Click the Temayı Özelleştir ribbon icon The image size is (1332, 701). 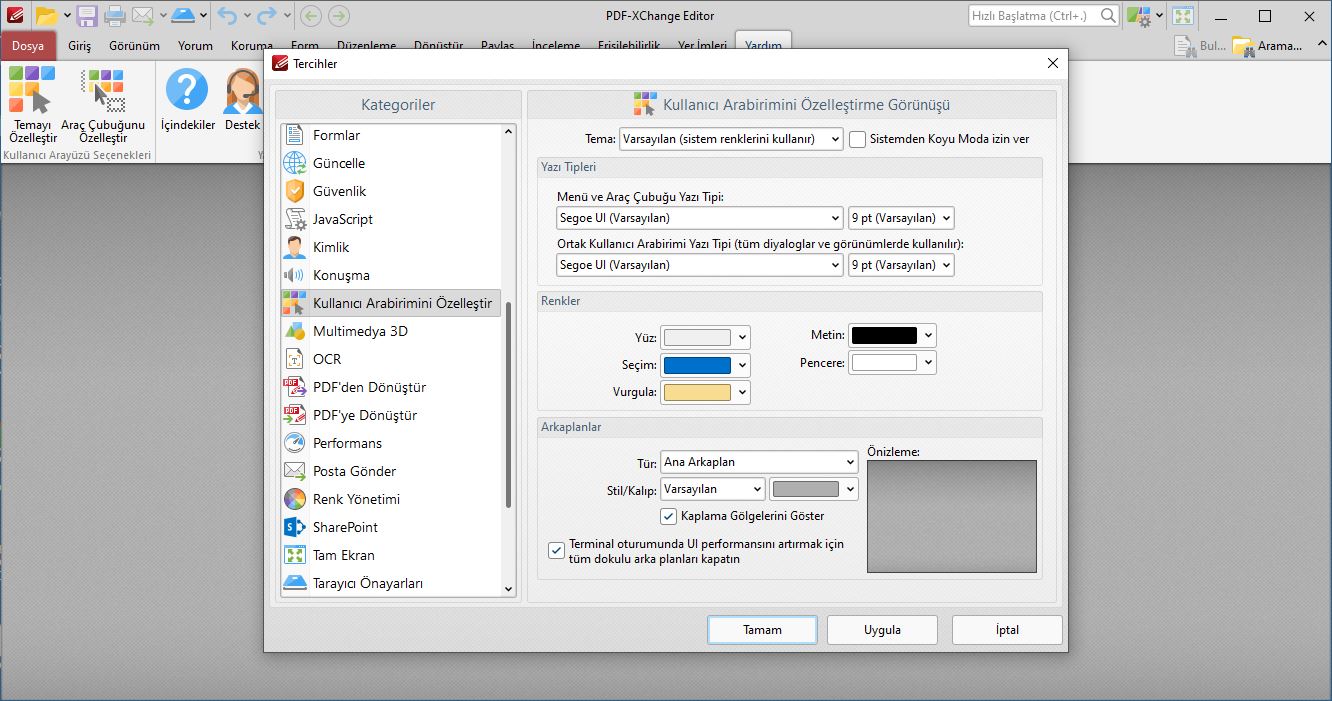coord(33,104)
